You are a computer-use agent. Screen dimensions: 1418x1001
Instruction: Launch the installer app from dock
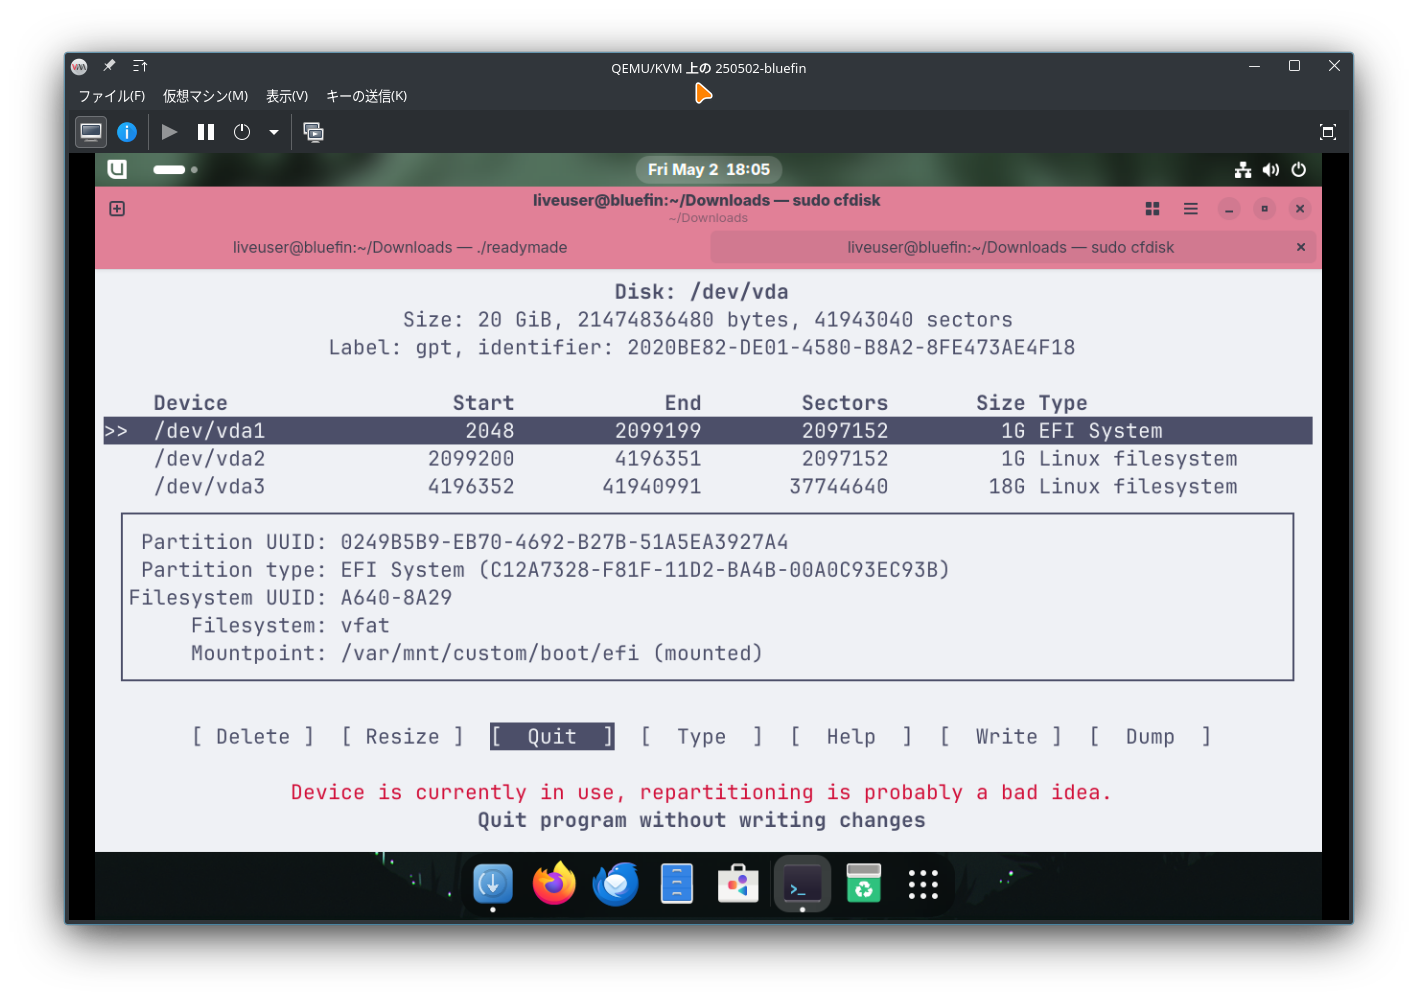[x=493, y=884]
